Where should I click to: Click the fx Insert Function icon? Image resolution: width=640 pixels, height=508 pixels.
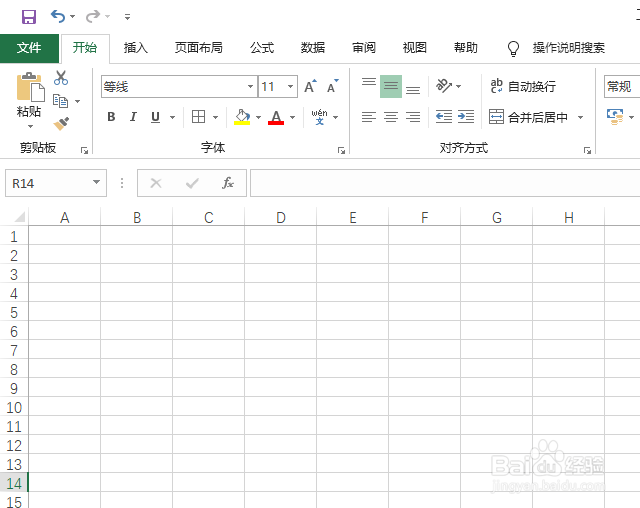coord(228,183)
